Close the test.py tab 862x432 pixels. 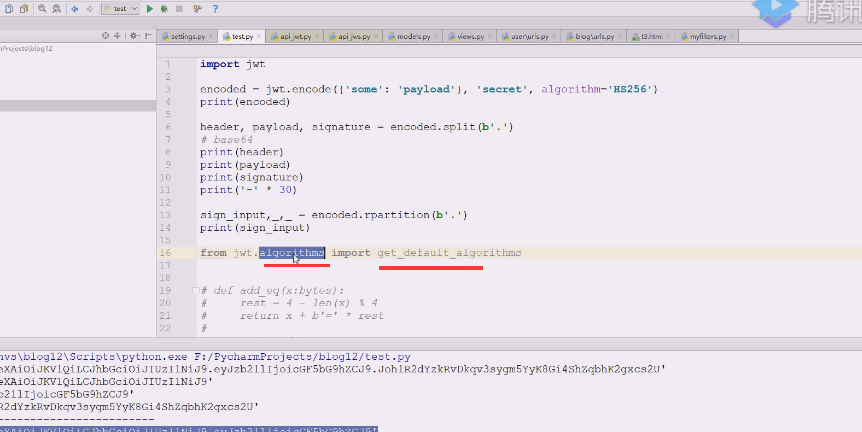pos(259,36)
